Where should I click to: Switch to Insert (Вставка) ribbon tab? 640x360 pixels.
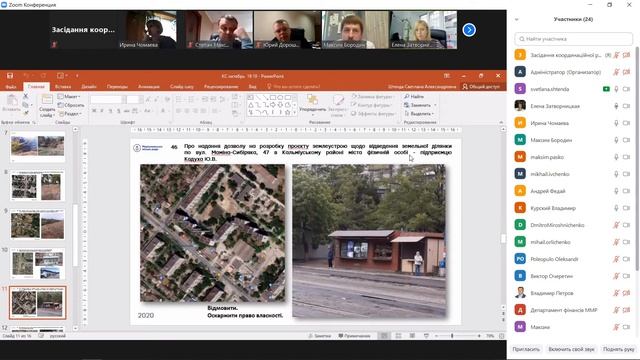pyautogui.click(x=63, y=87)
